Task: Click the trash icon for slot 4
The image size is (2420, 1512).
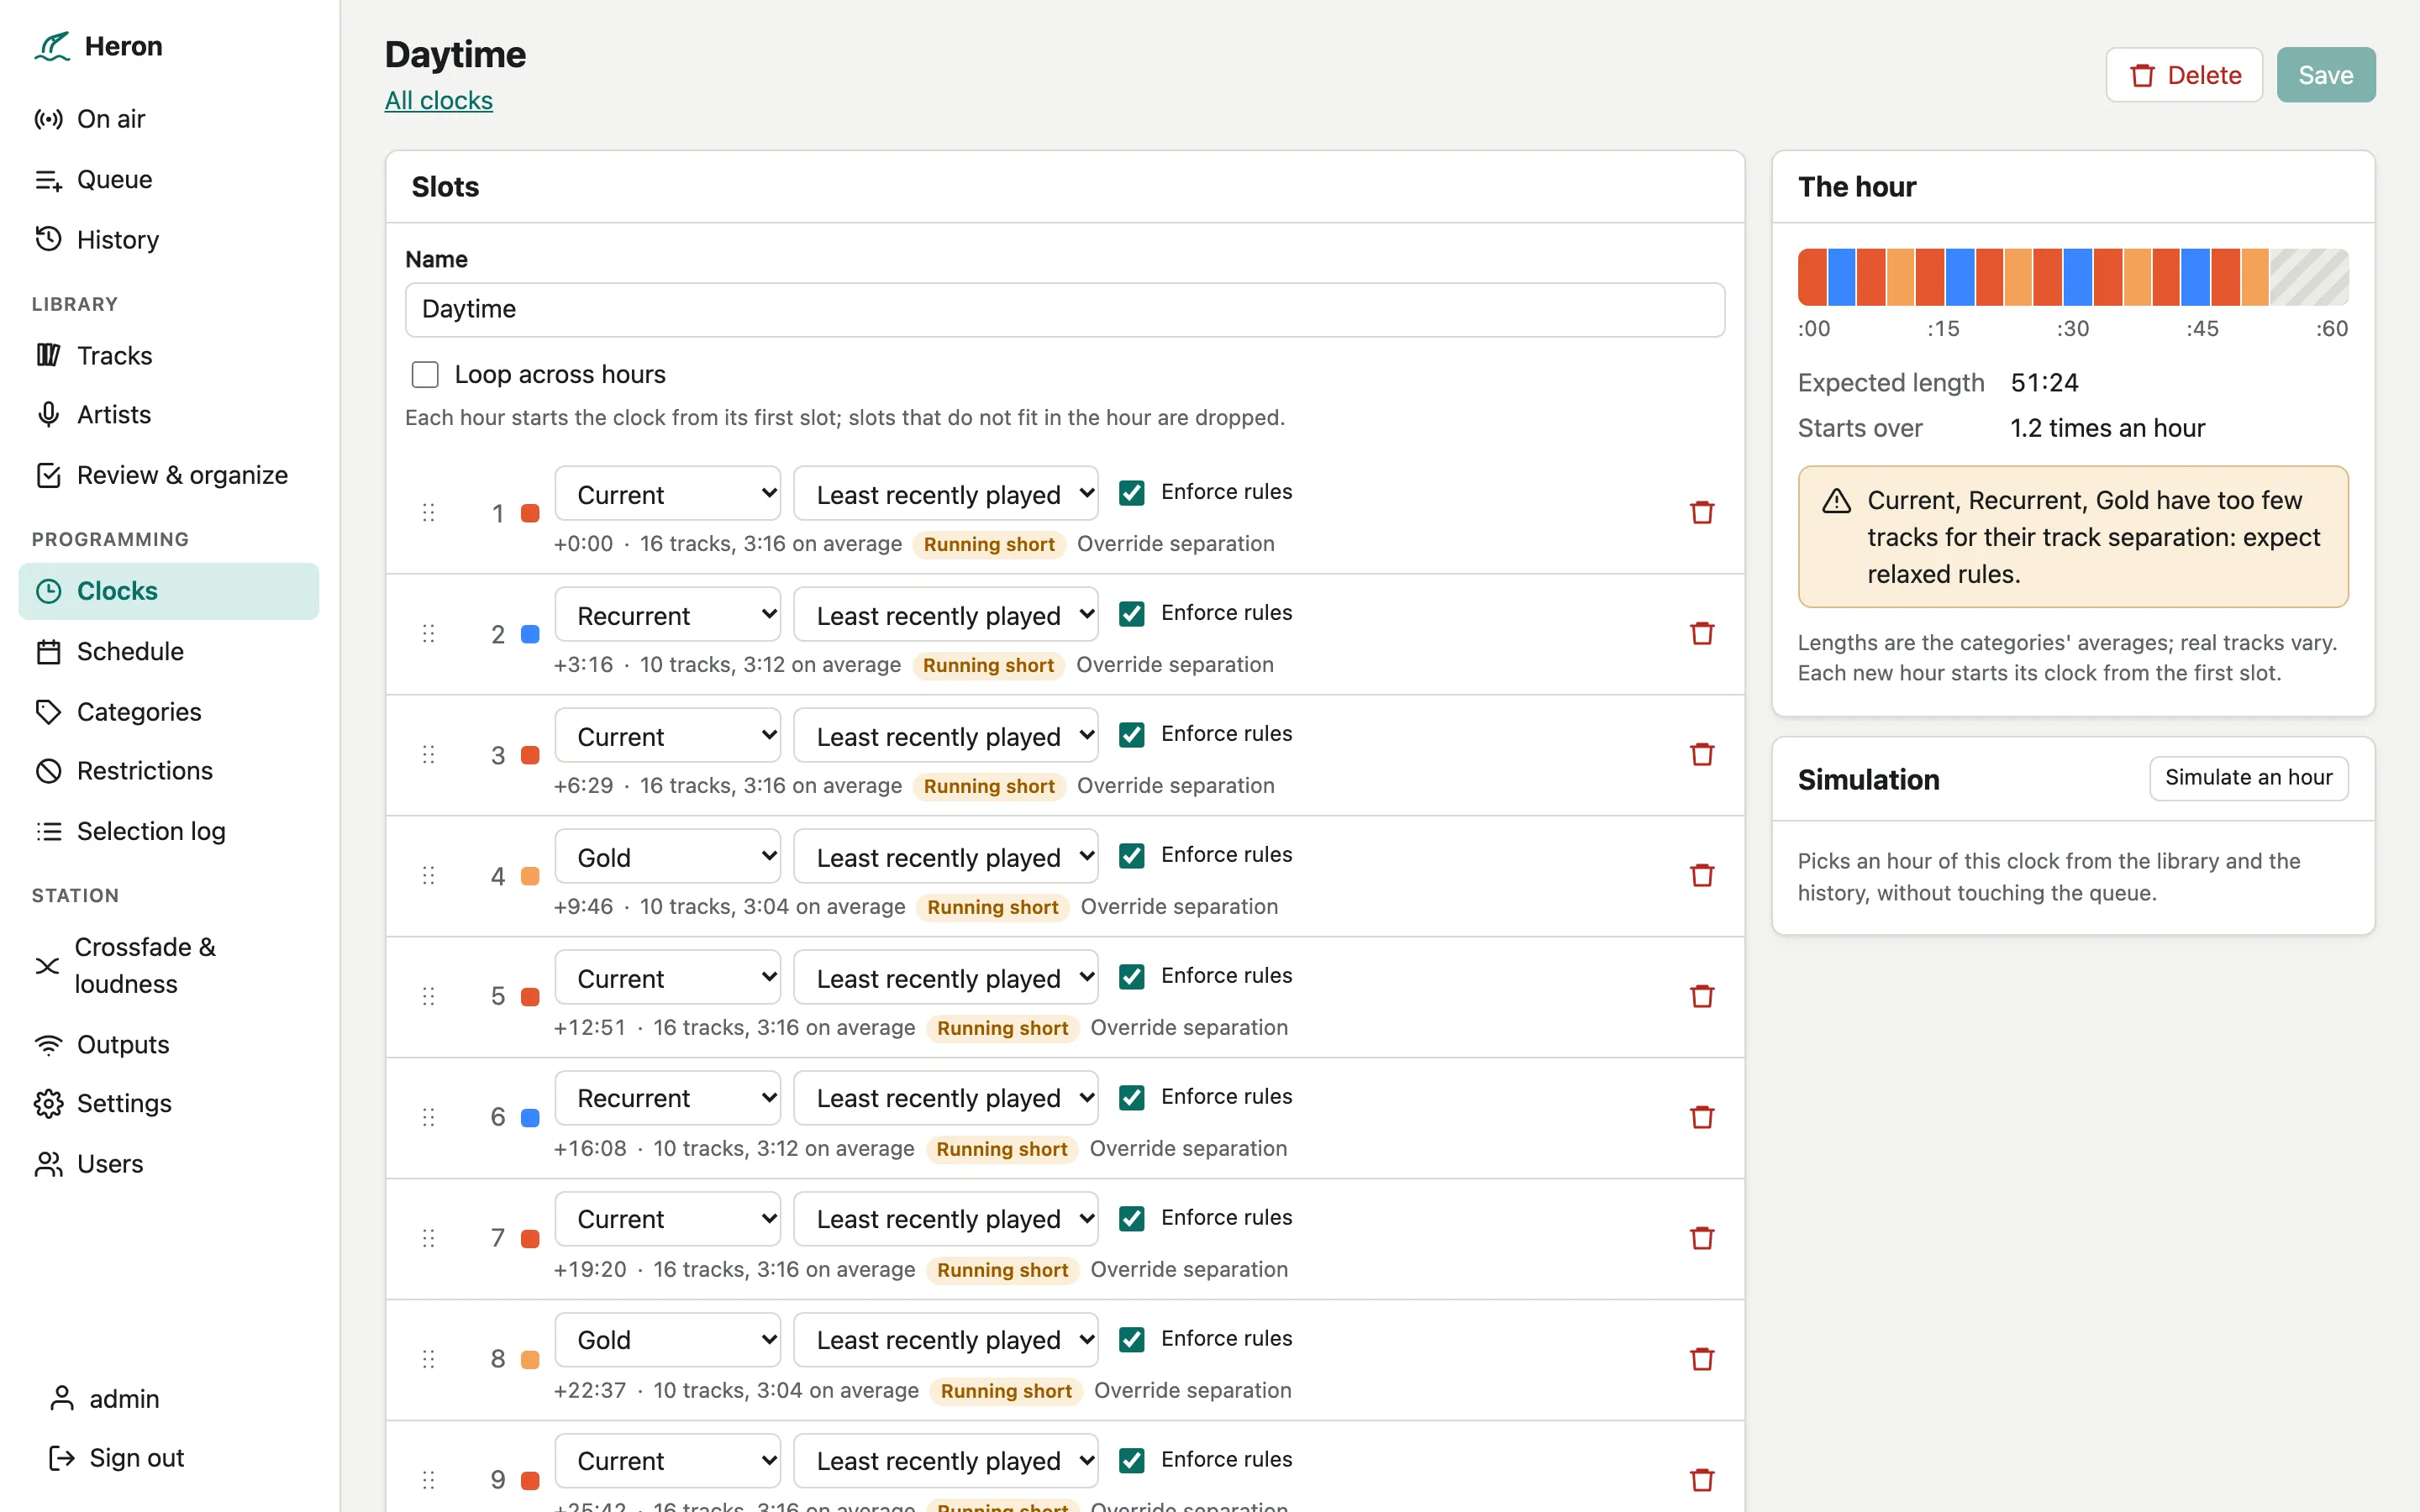Action: [1702, 876]
